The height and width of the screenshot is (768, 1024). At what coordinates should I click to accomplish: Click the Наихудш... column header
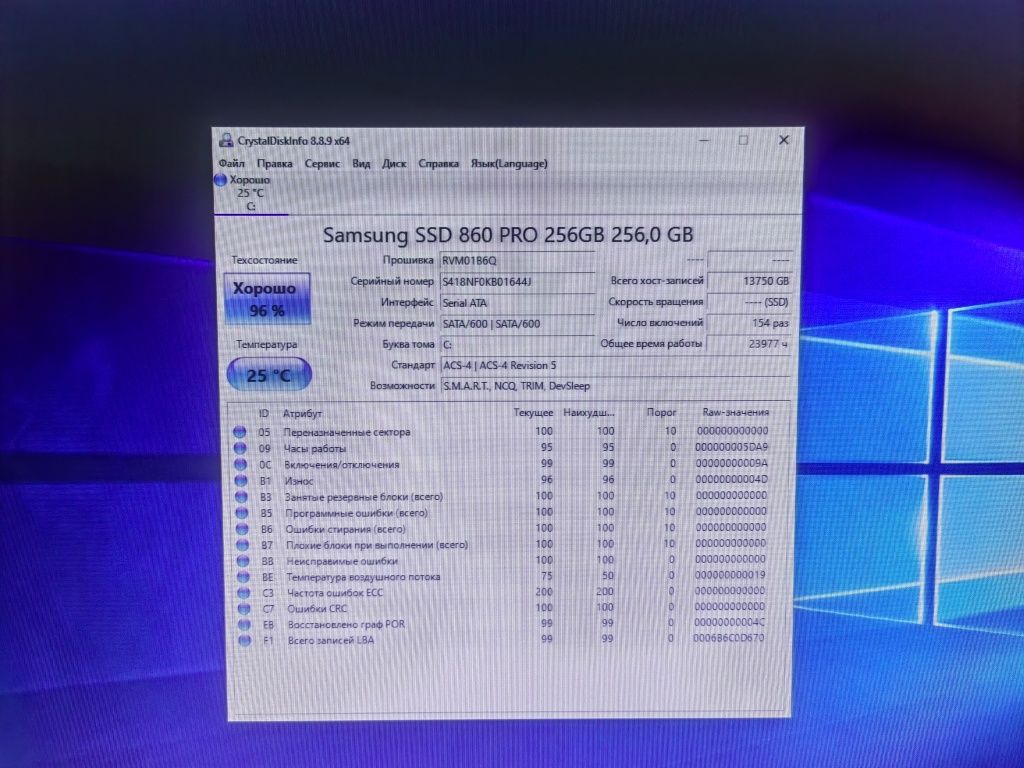coord(588,413)
